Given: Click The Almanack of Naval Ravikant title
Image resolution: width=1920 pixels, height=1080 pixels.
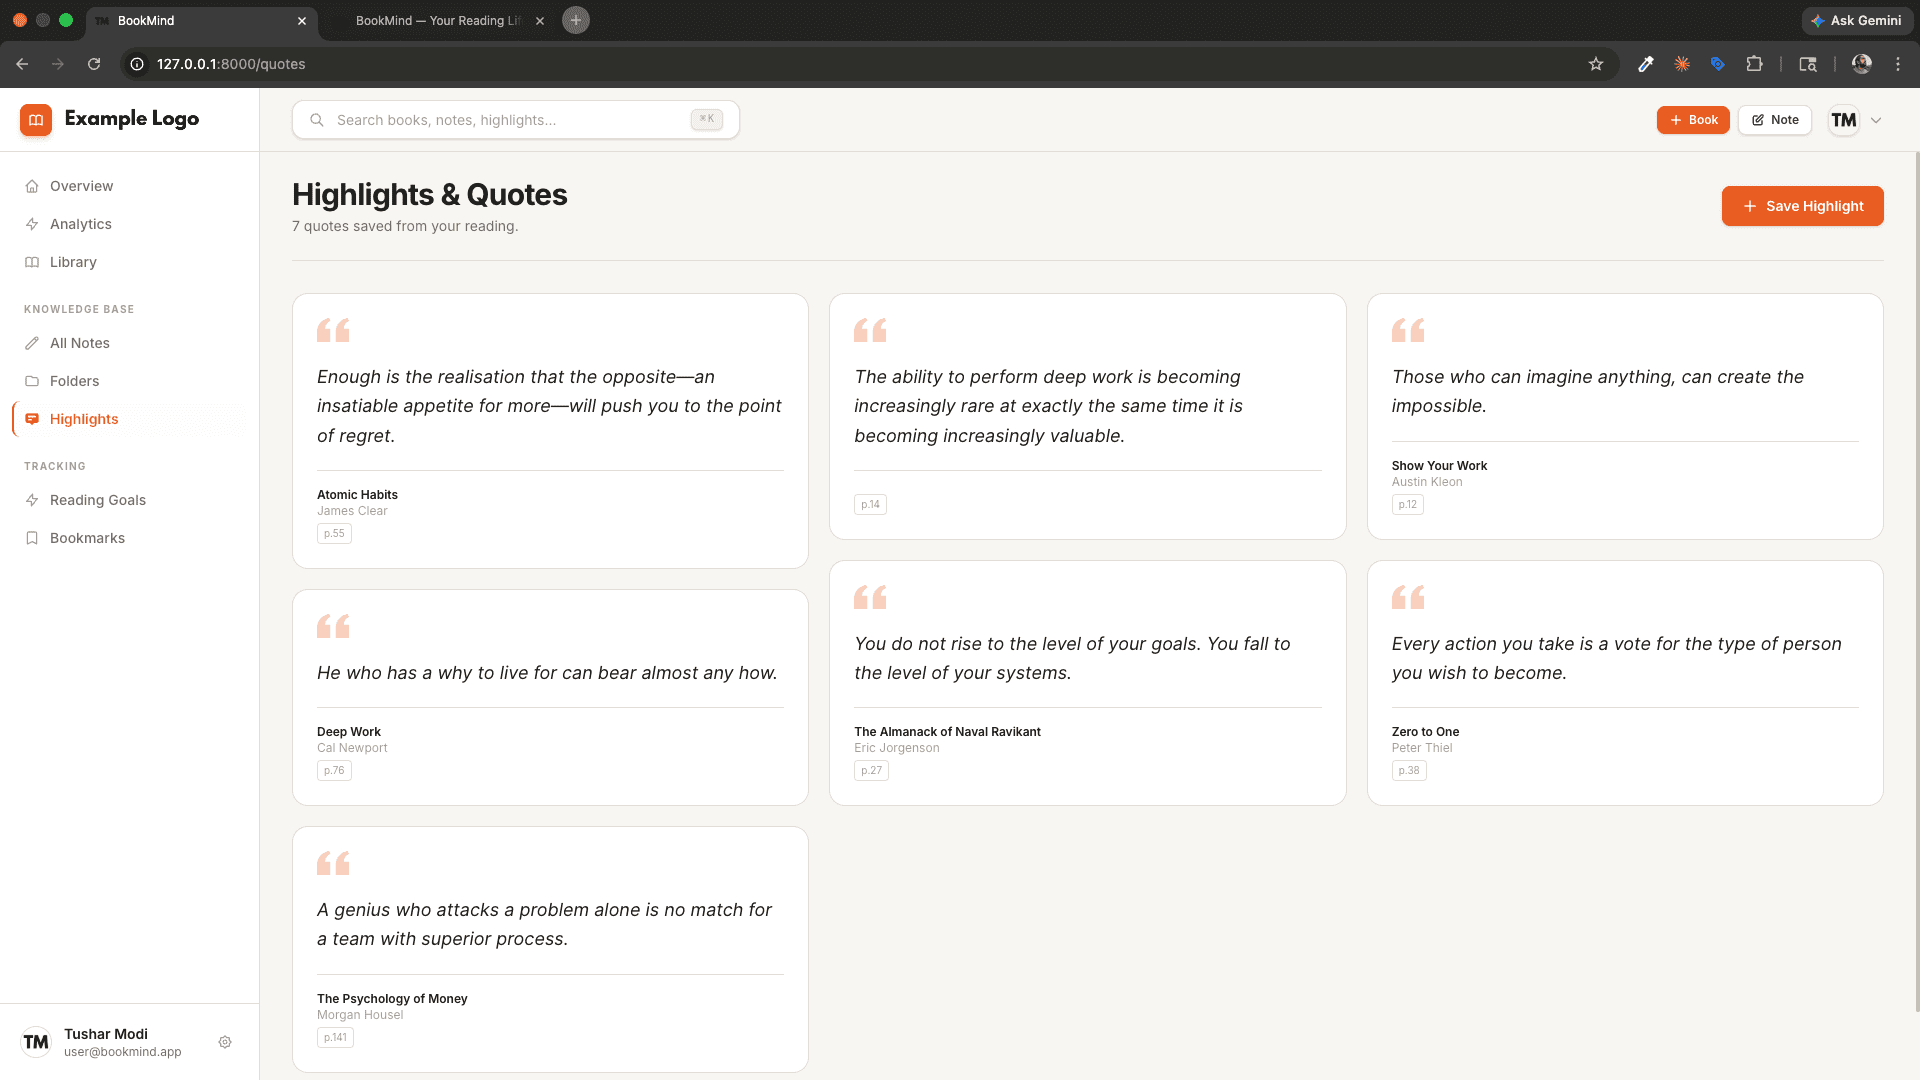Looking at the screenshot, I should (947, 732).
